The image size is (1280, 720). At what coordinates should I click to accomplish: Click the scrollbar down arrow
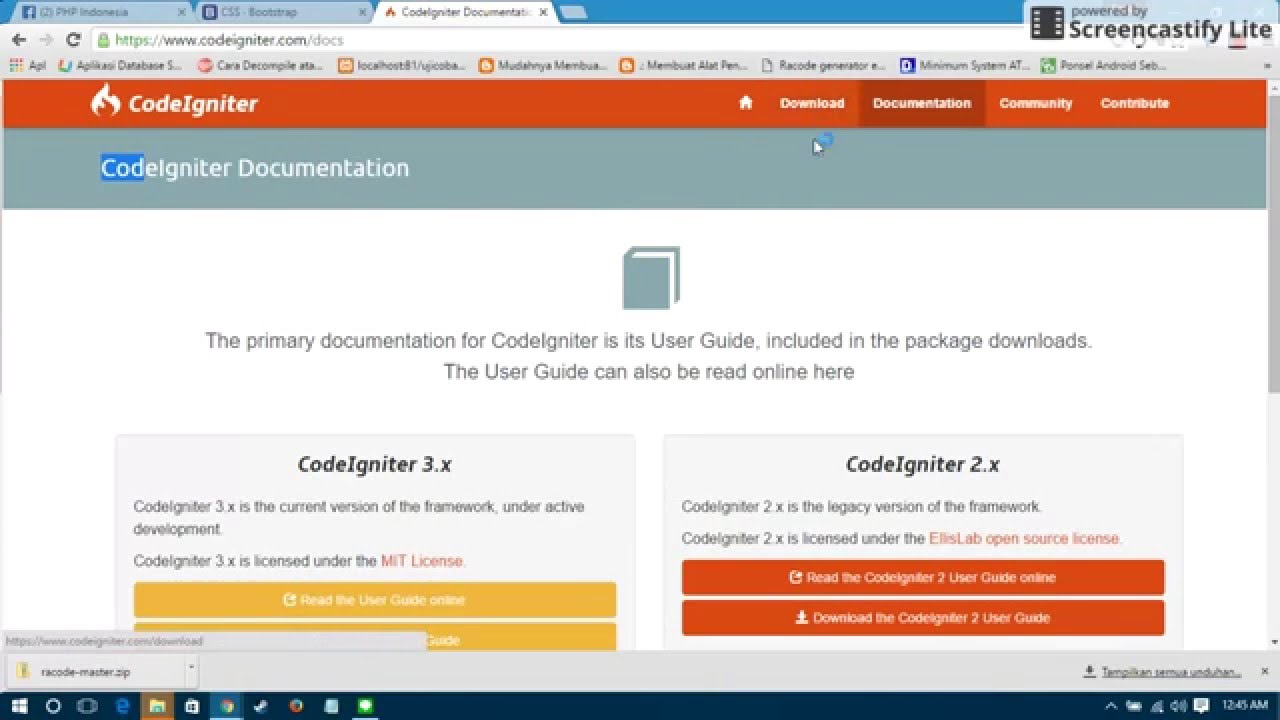pyautogui.click(x=1273, y=642)
